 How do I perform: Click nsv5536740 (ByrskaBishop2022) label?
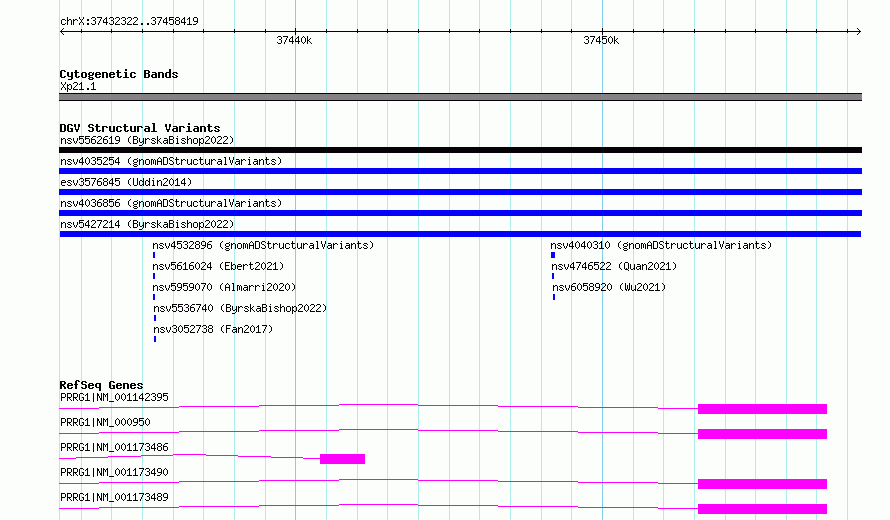[x=240, y=308]
